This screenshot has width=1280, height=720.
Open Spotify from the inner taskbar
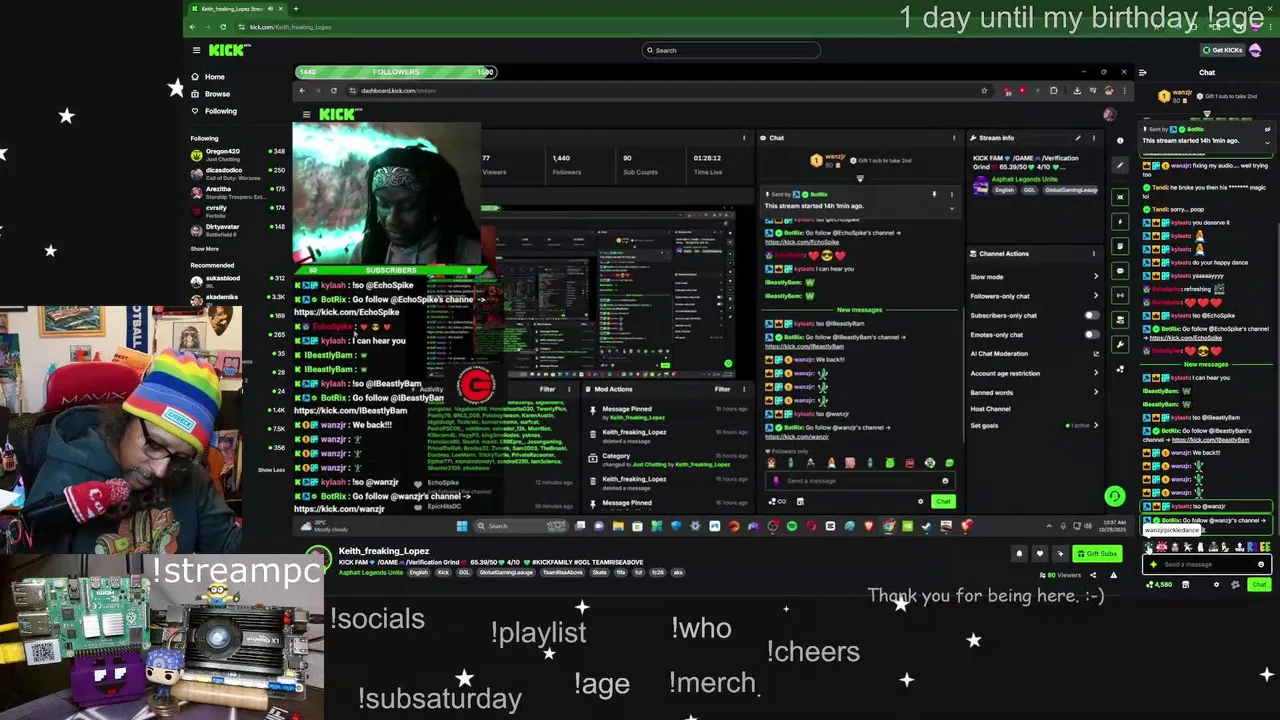click(x=791, y=526)
